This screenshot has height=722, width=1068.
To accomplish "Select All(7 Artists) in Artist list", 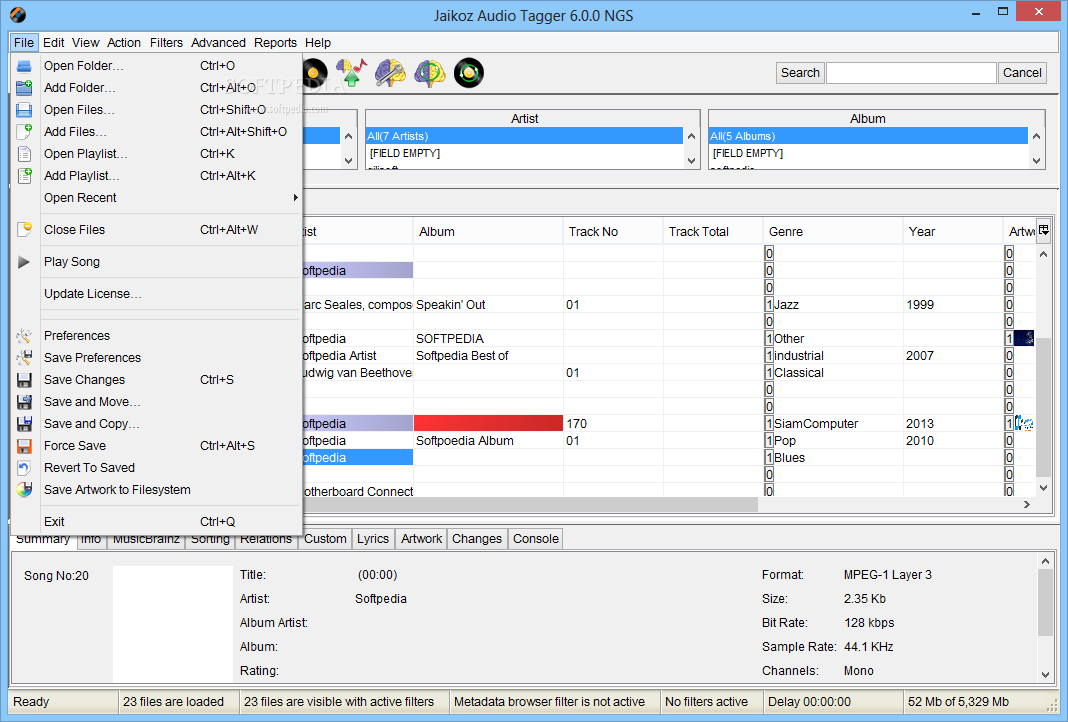I will (x=524, y=136).
